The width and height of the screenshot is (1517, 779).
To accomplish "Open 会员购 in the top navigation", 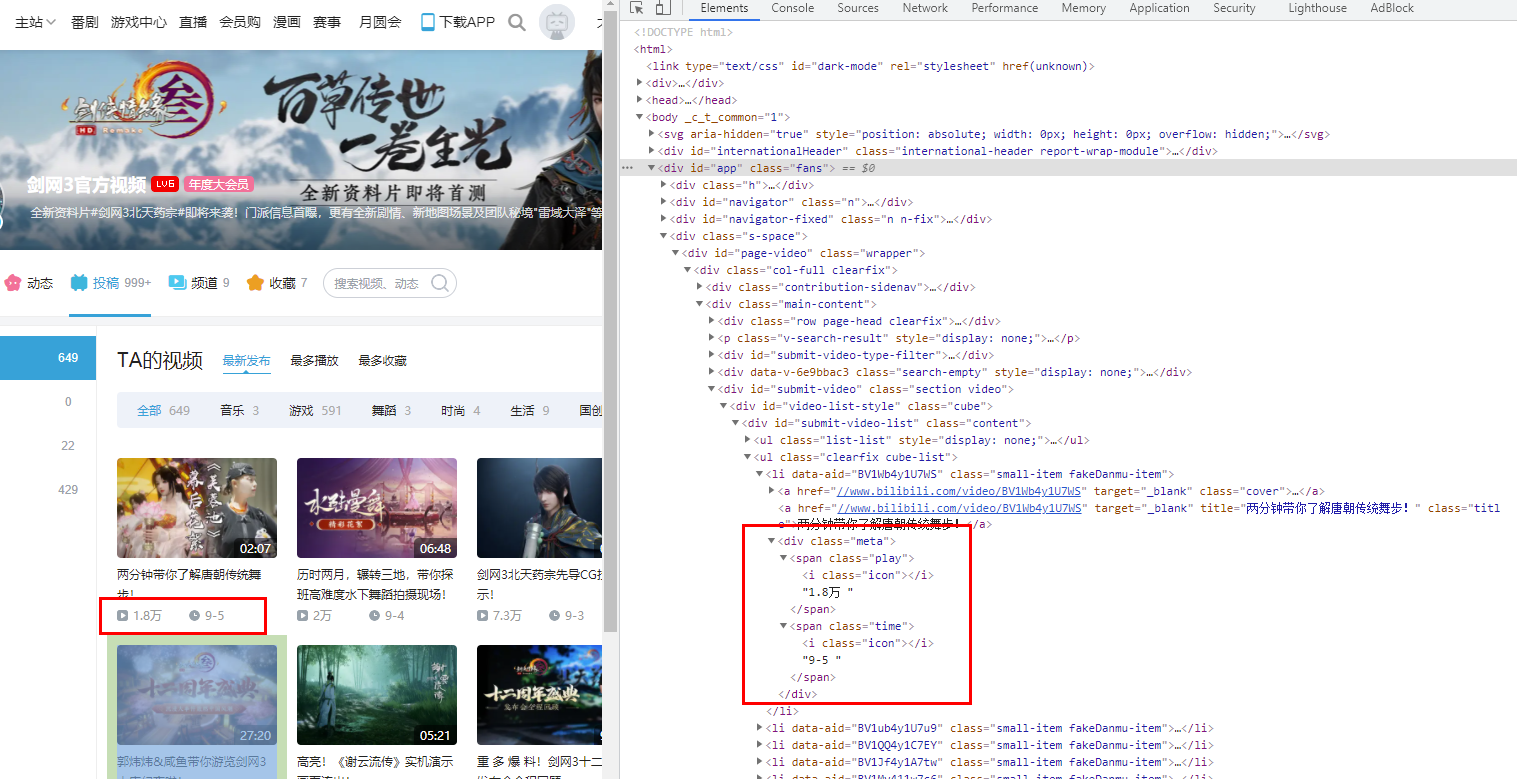I will click(x=240, y=22).
